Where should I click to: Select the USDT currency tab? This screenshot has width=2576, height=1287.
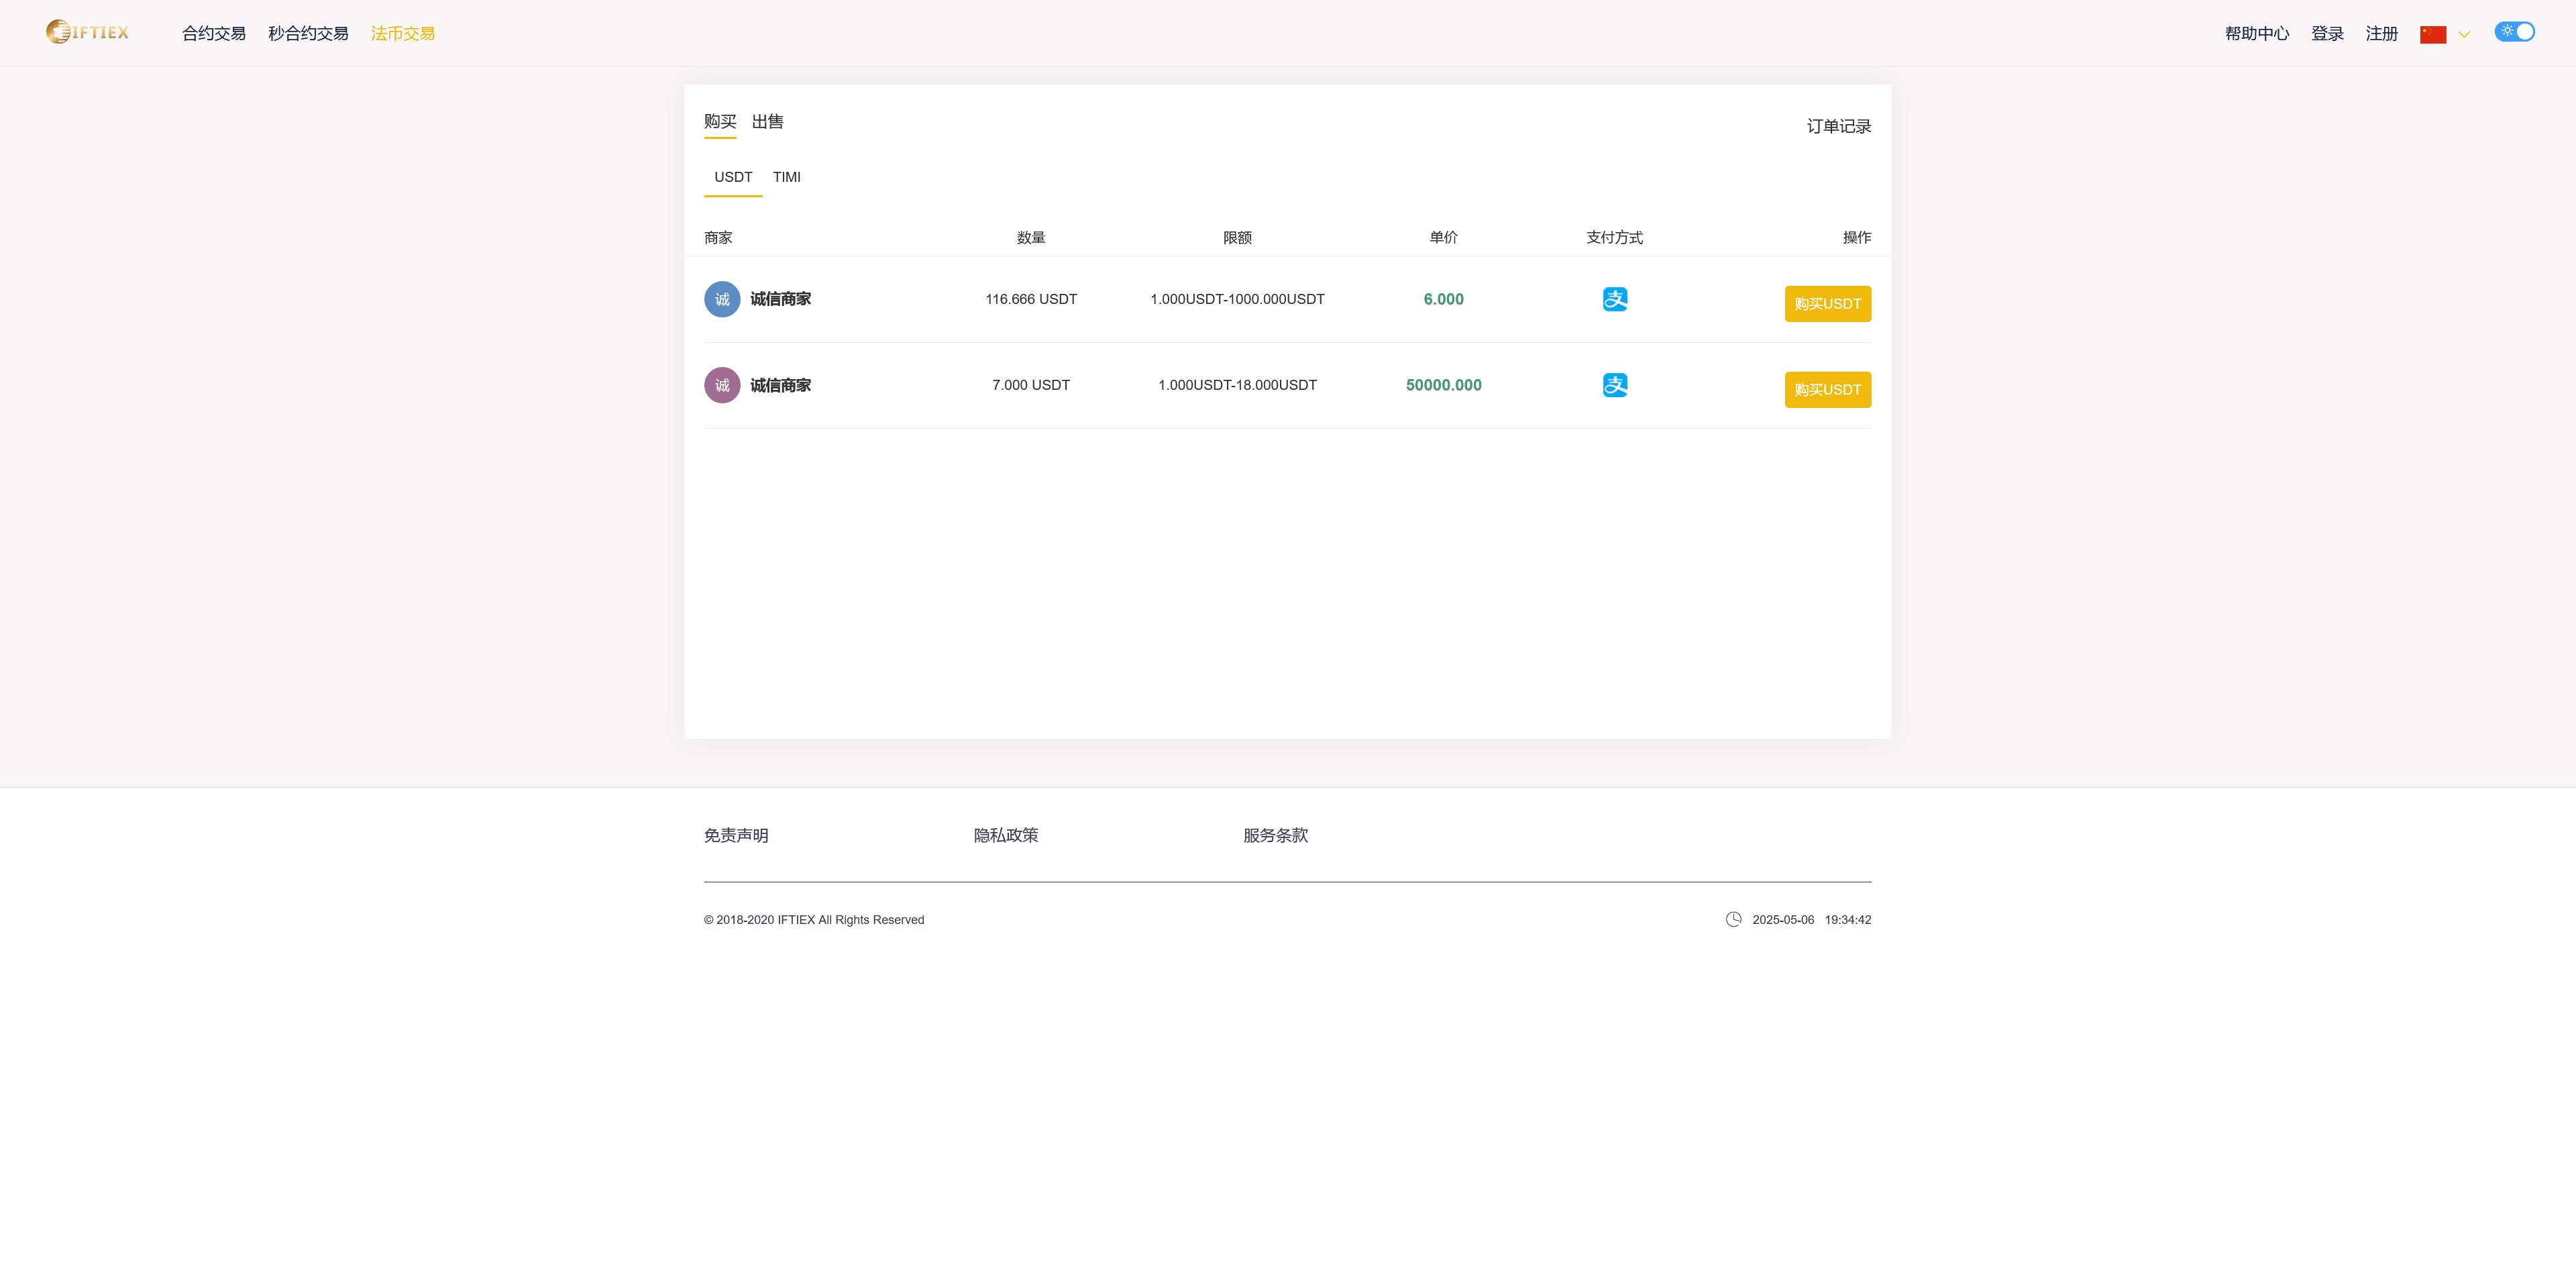733,177
